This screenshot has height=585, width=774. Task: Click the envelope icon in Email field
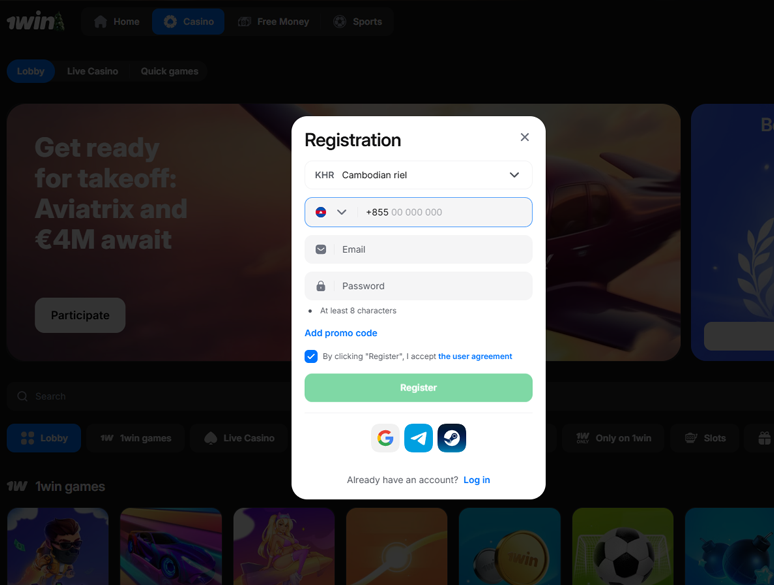coord(321,249)
